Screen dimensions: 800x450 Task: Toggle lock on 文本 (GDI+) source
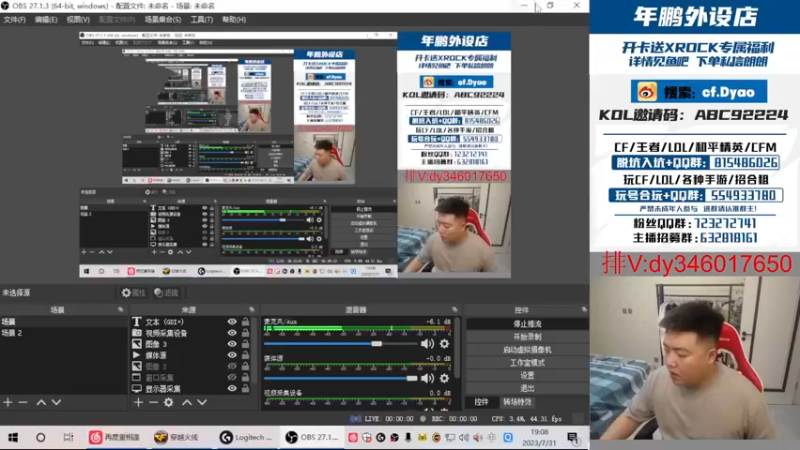245,321
